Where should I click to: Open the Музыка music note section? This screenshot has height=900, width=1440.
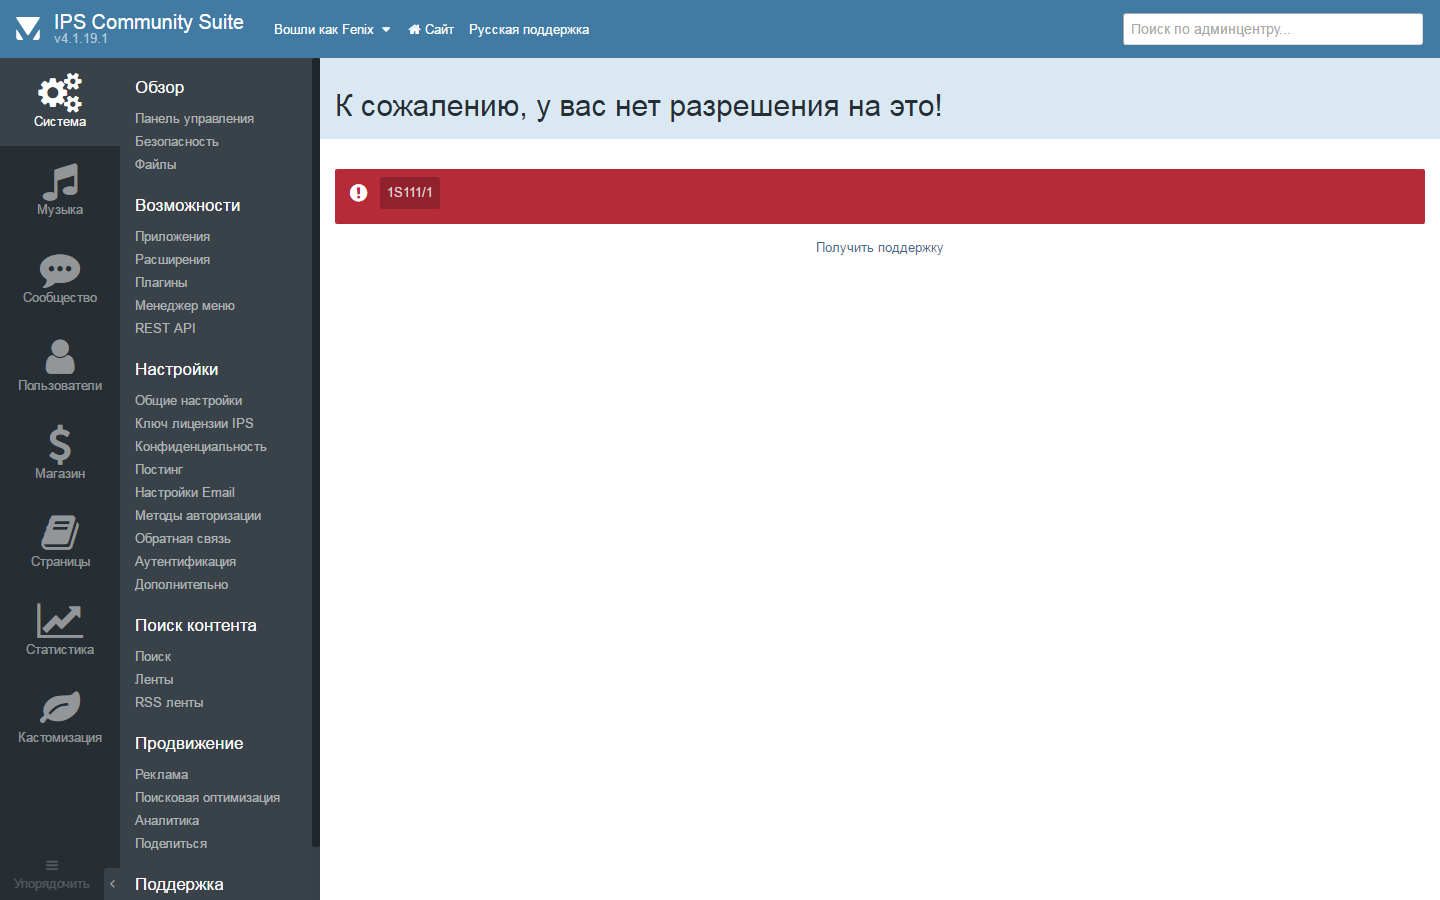(x=60, y=190)
